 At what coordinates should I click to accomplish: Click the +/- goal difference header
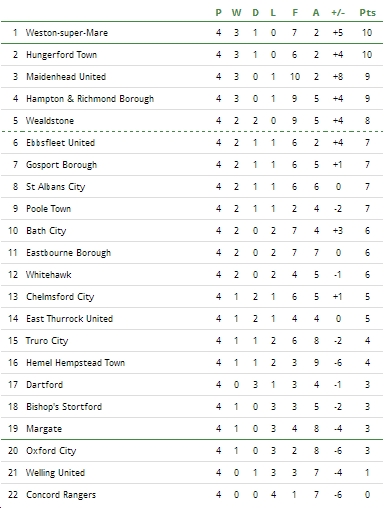click(x=338, y=13)
